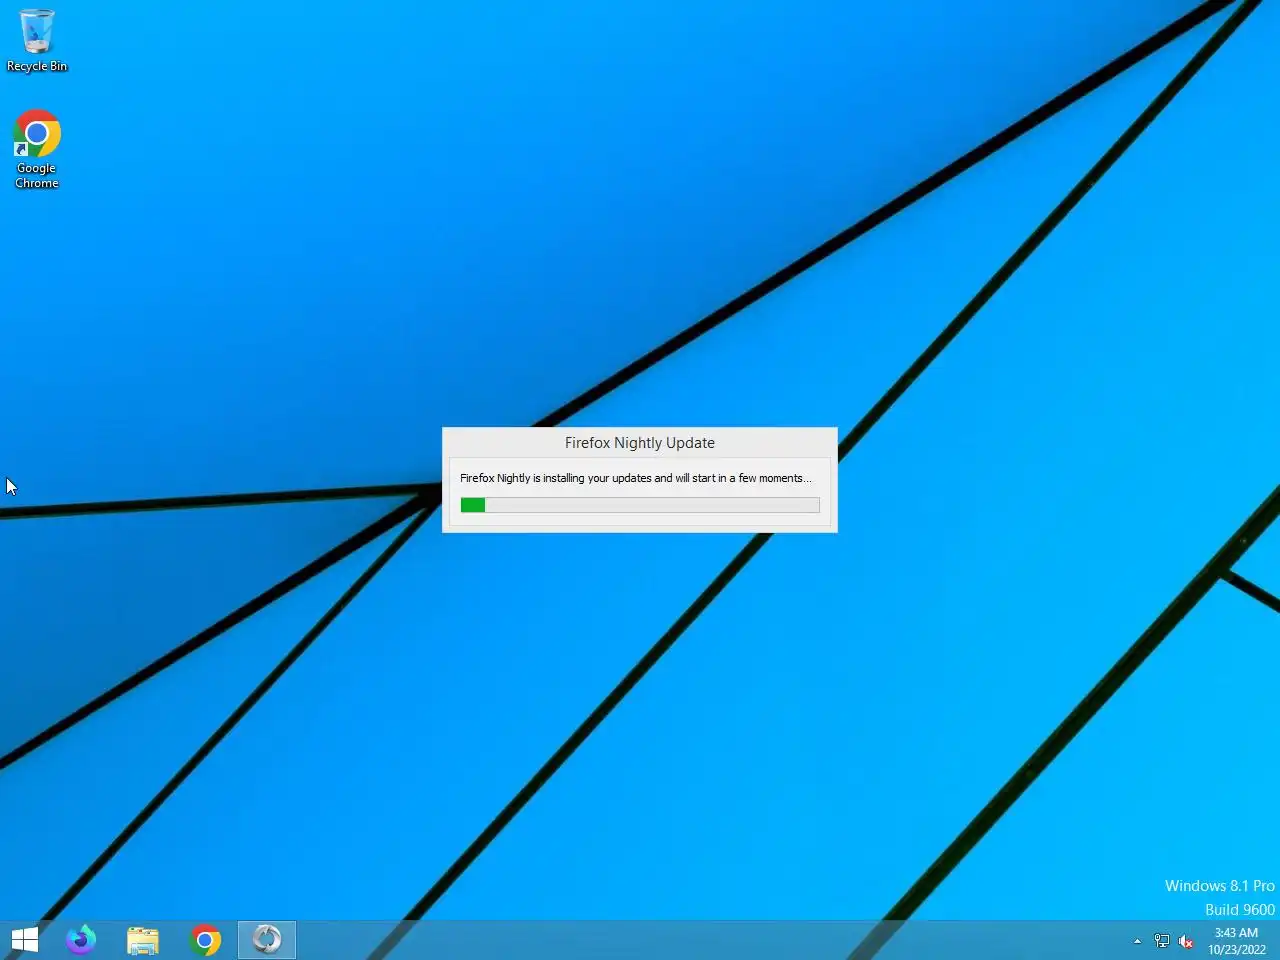Click the "installing your updates" message

click(x=635, y=478)
